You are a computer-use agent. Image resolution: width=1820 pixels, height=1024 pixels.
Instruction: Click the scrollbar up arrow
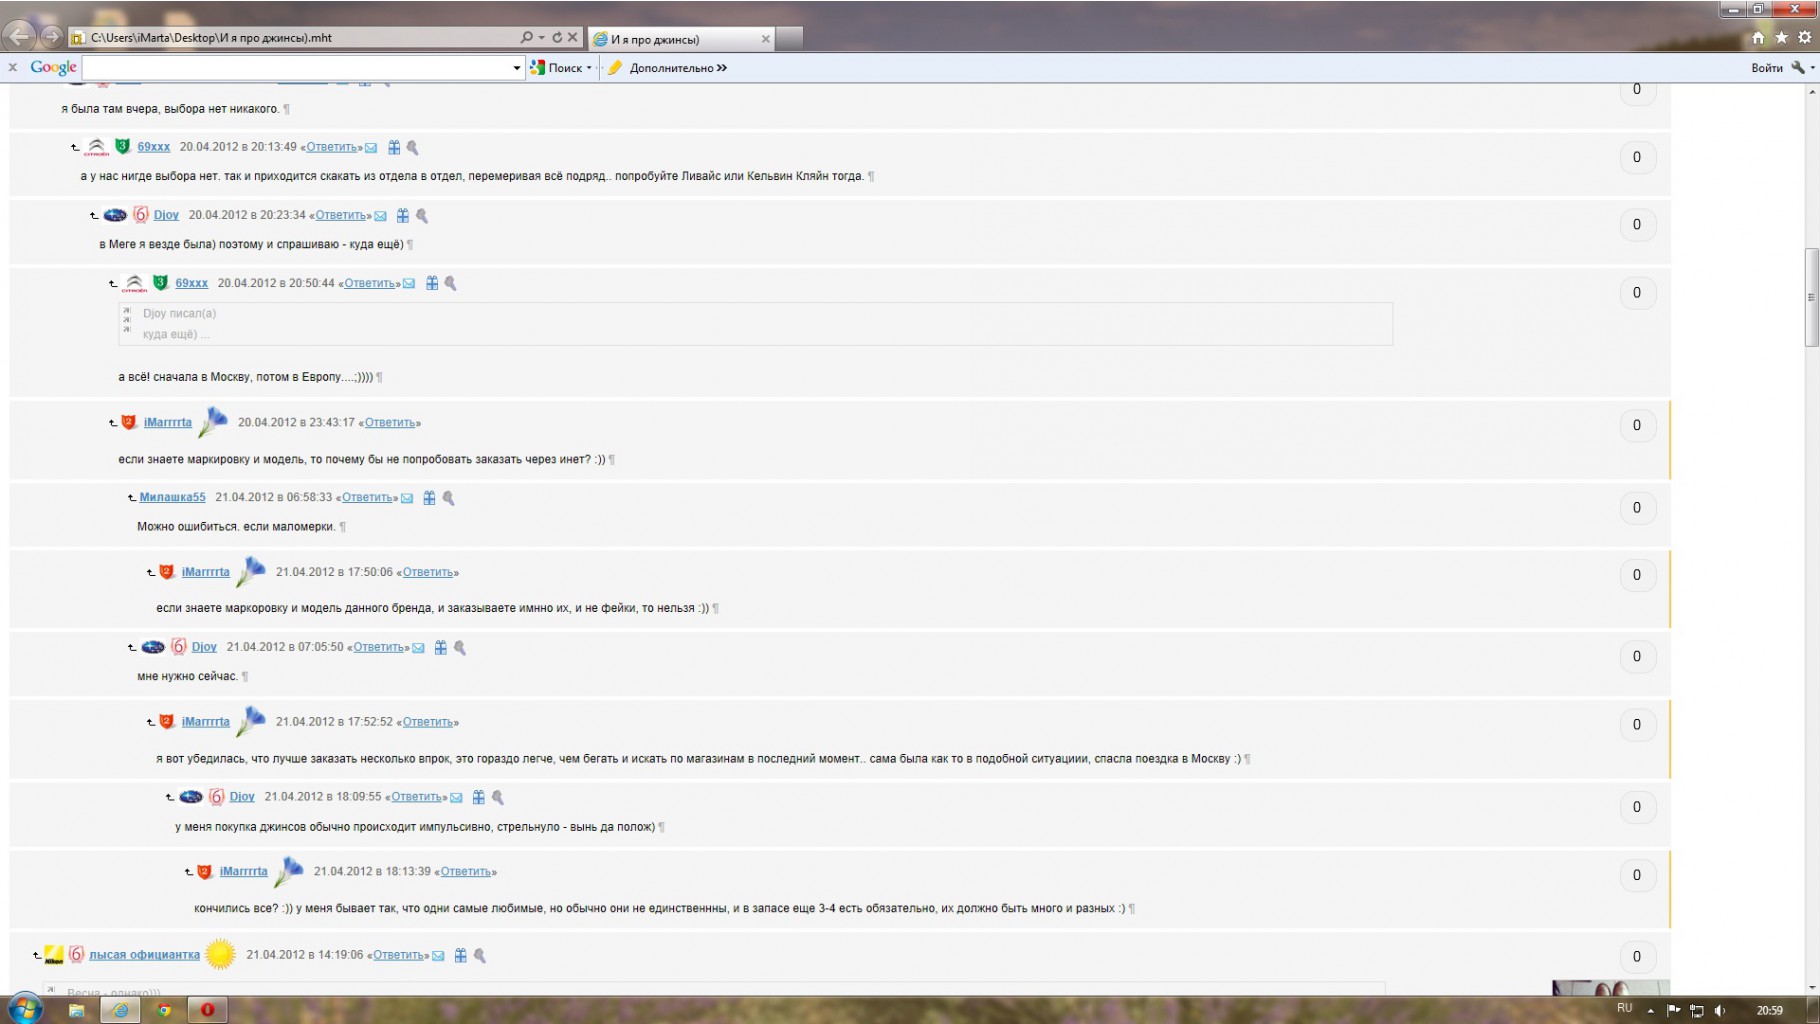[x=1811, y=91]
